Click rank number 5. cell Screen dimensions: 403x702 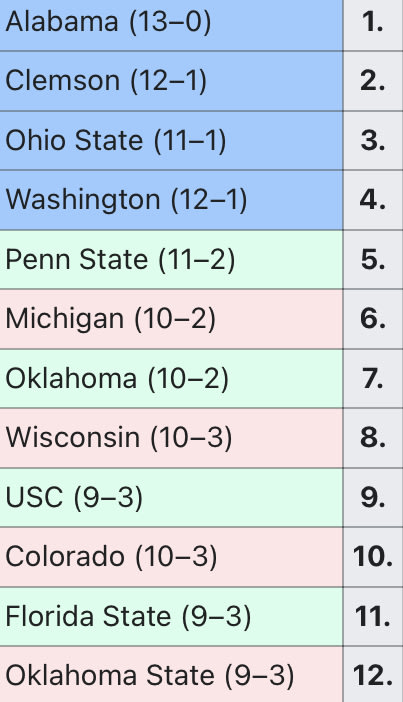point(373,260)
